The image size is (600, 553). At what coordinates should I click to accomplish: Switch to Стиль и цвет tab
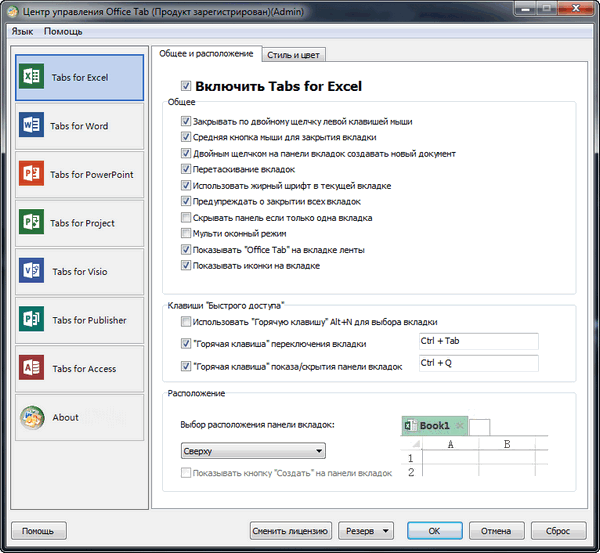click(293, 55)
